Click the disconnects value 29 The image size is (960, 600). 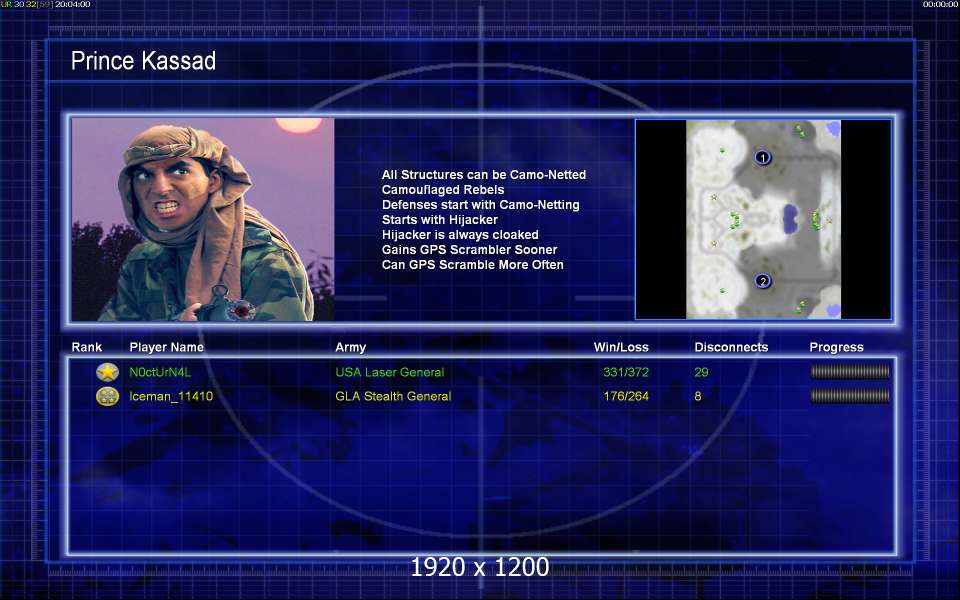coord(701,372)
